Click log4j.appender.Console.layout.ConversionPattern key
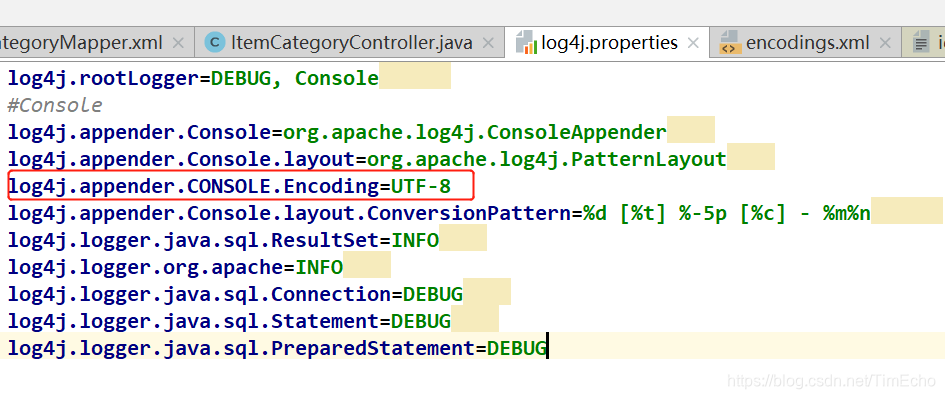The width and height of the screenshot is (945, 399). click(289, 213)
